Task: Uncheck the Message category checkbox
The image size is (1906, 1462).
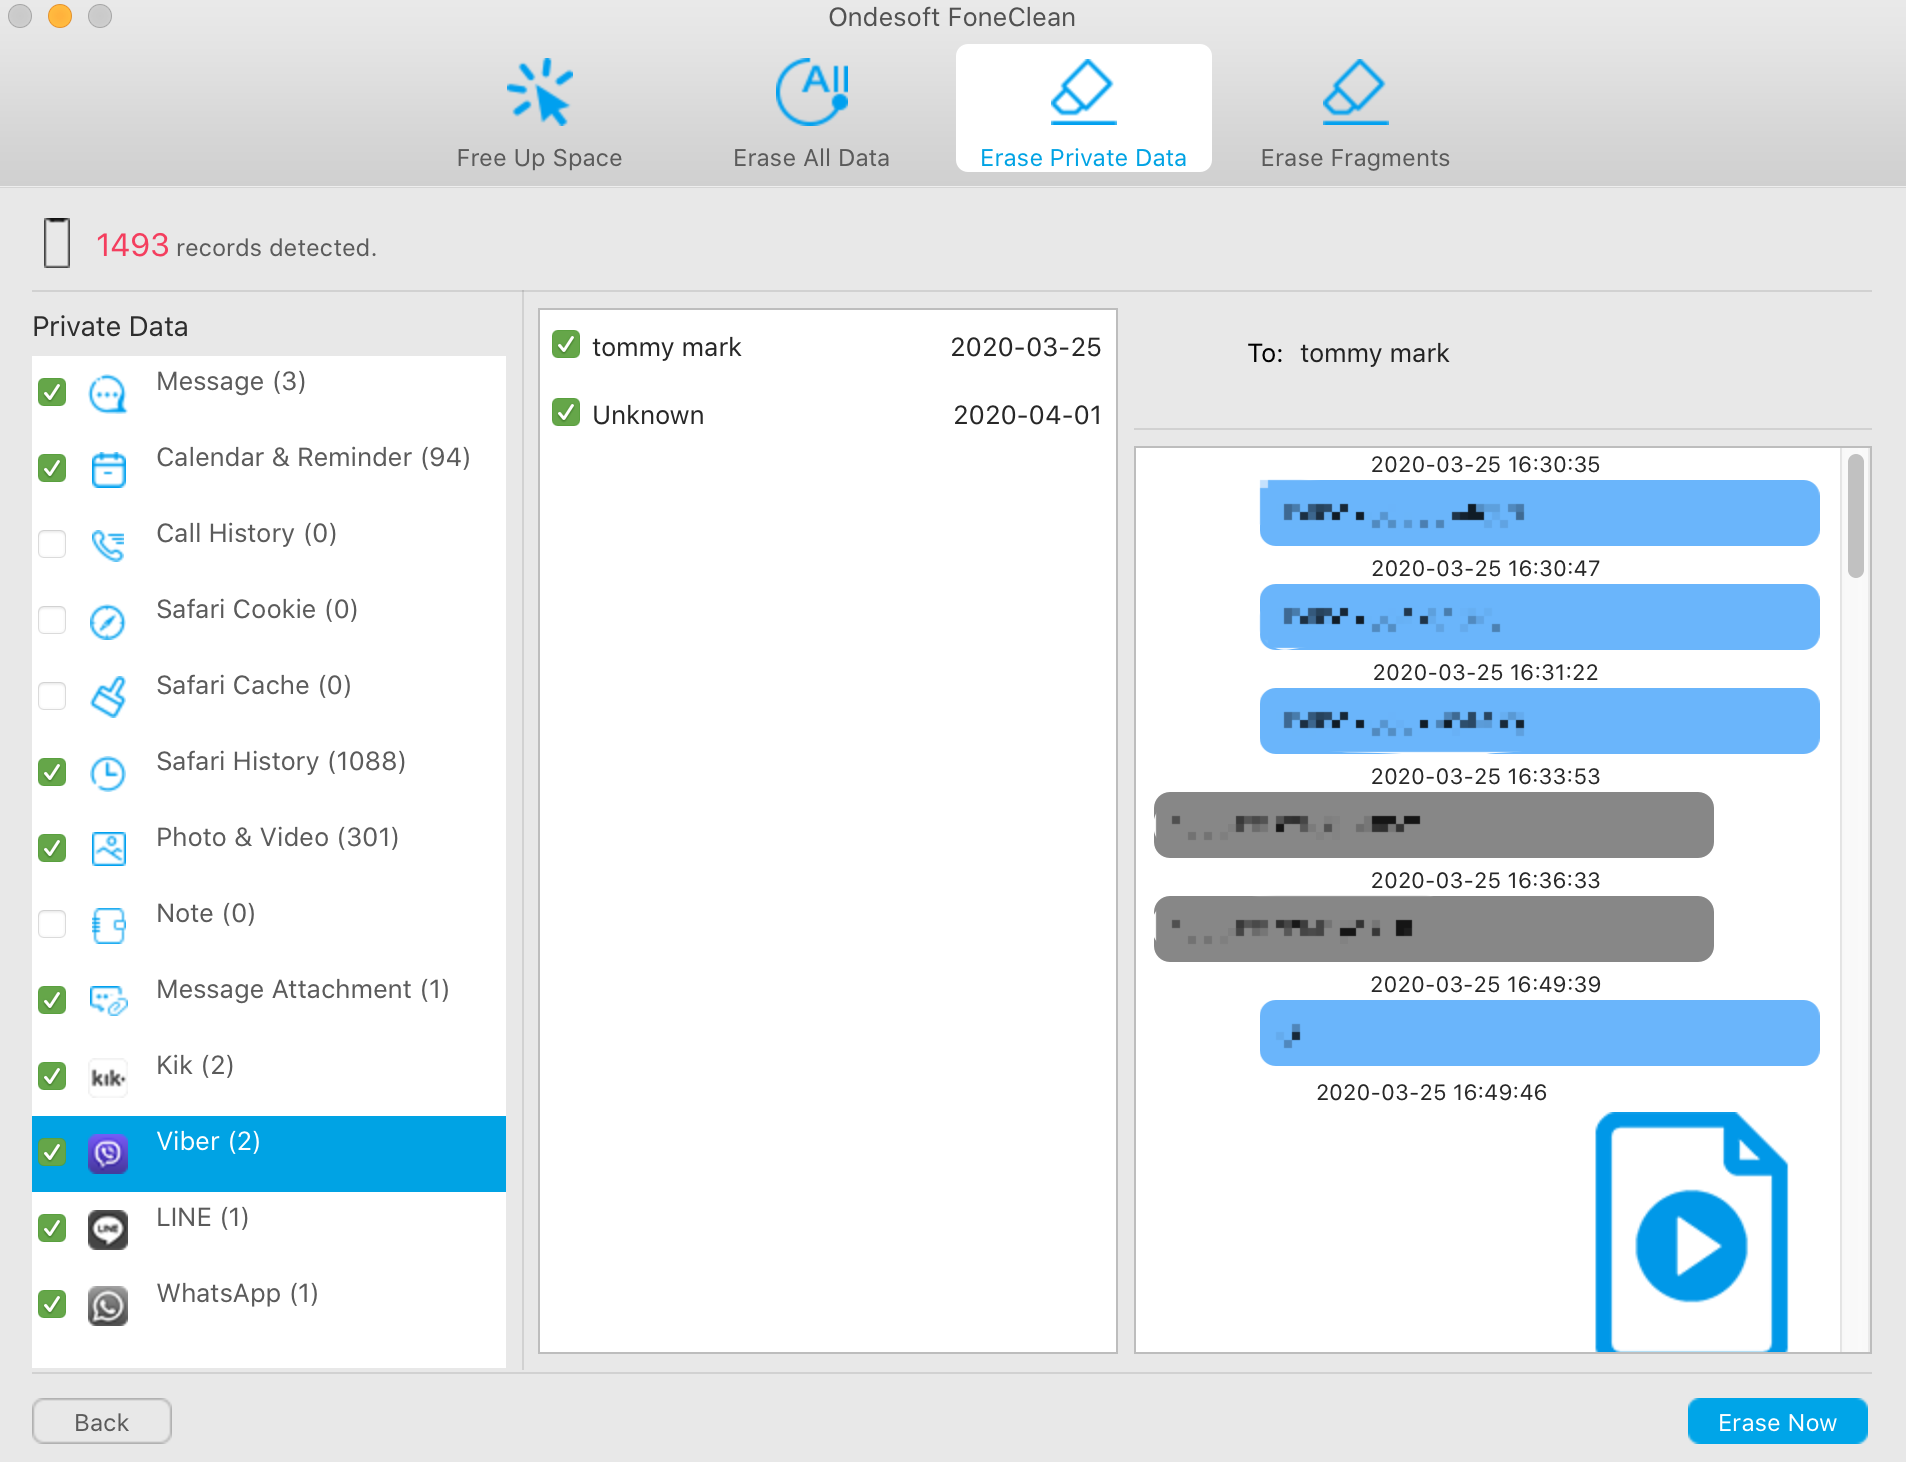Action: pyautogui.click(x=52, y=392)
